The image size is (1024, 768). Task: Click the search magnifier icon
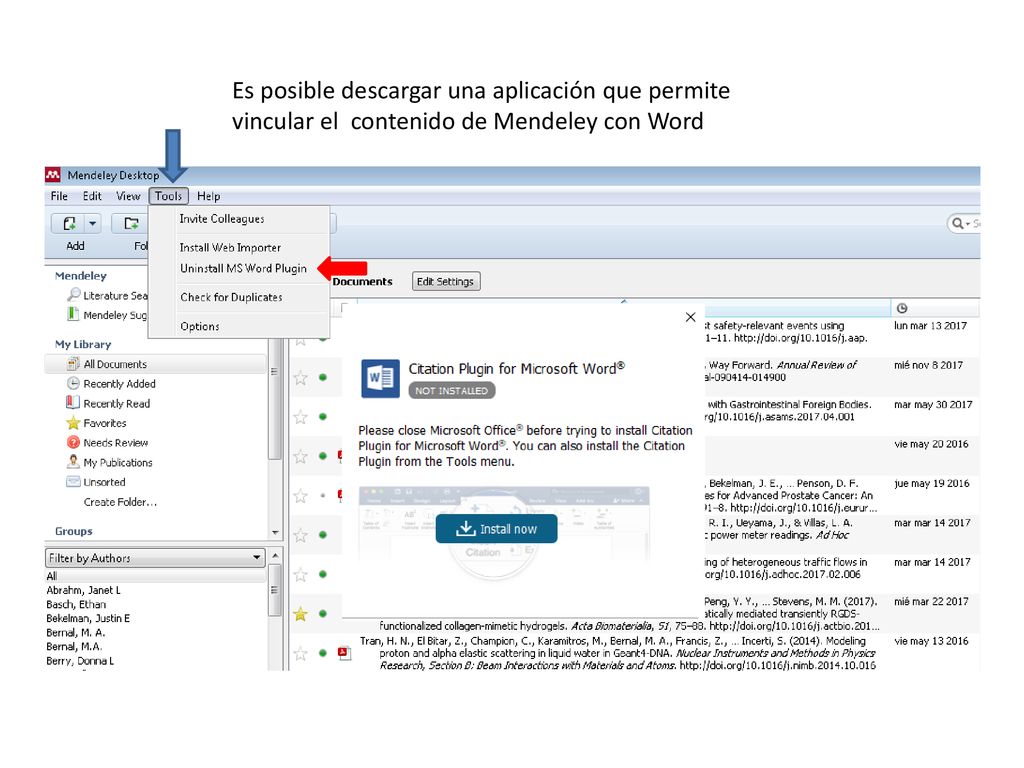pyautogui.click(x=957, y=223)
